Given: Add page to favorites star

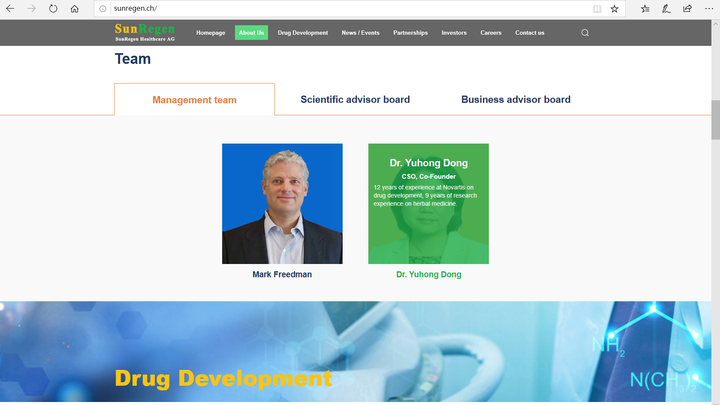Looking at the screenshot, I should click(614, 9).
